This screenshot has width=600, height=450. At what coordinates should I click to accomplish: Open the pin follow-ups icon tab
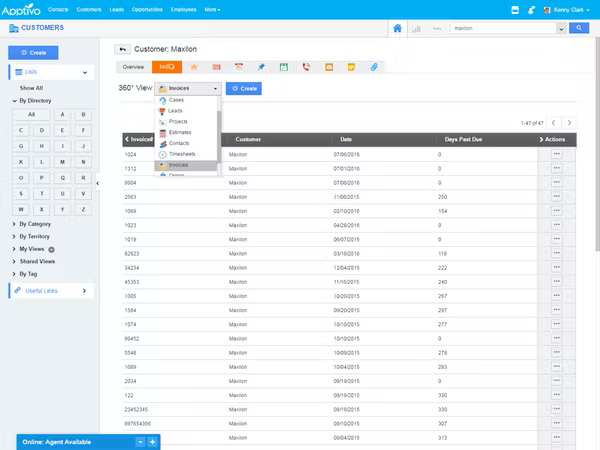coord(261,67)
